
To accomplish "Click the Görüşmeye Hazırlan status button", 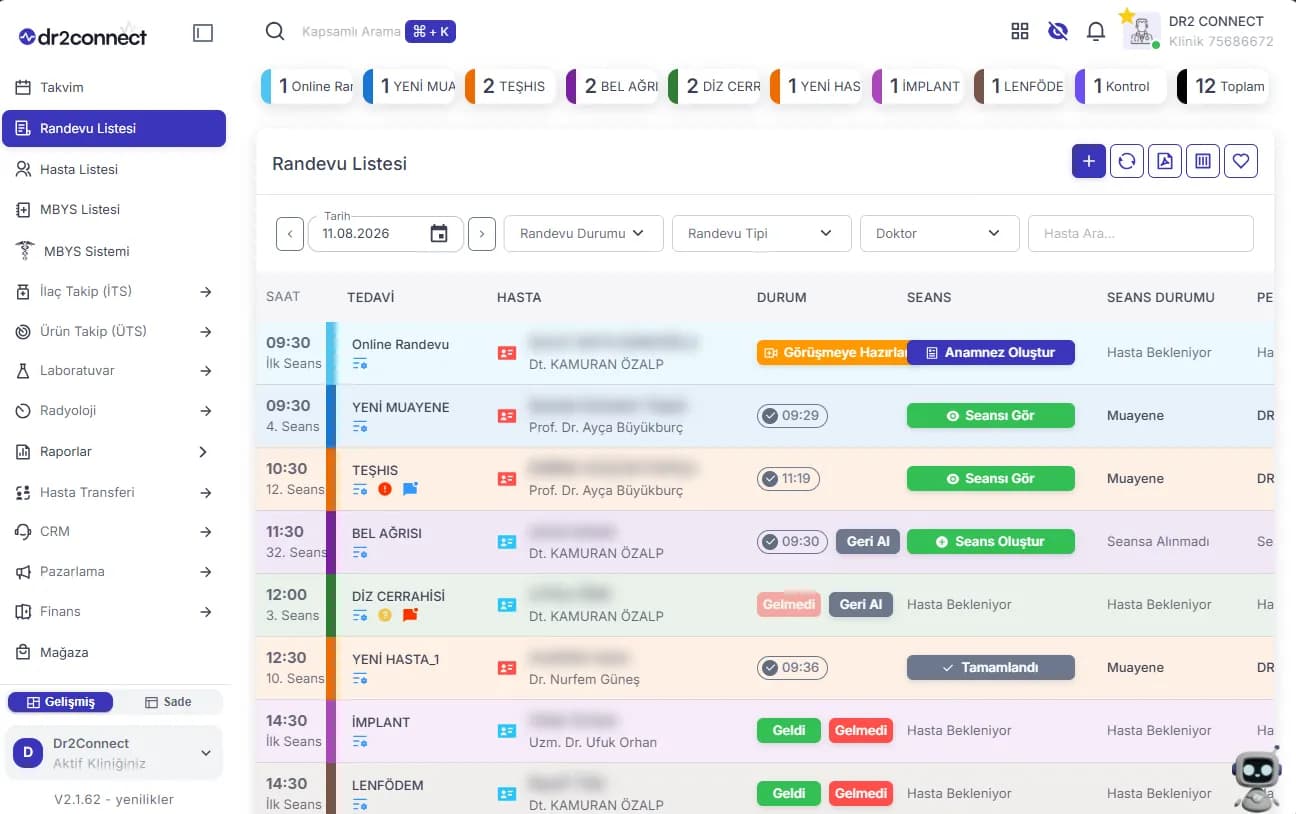I will pos(832,352).
